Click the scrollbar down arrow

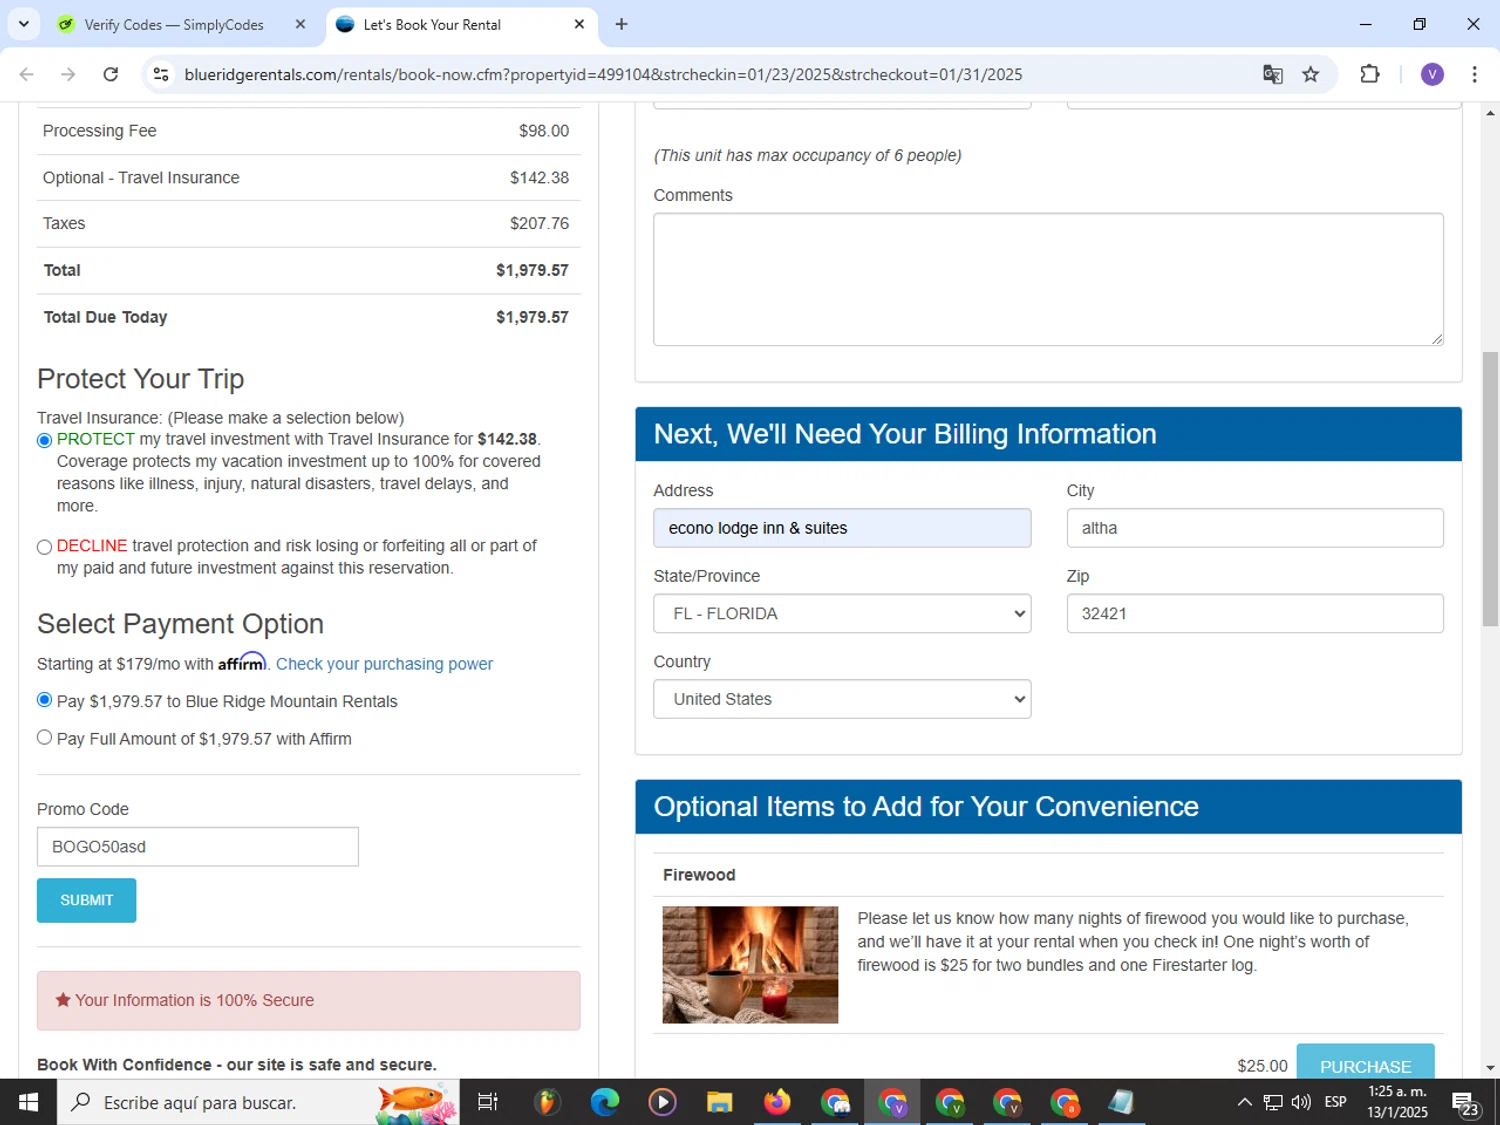pos(1490,1068)
